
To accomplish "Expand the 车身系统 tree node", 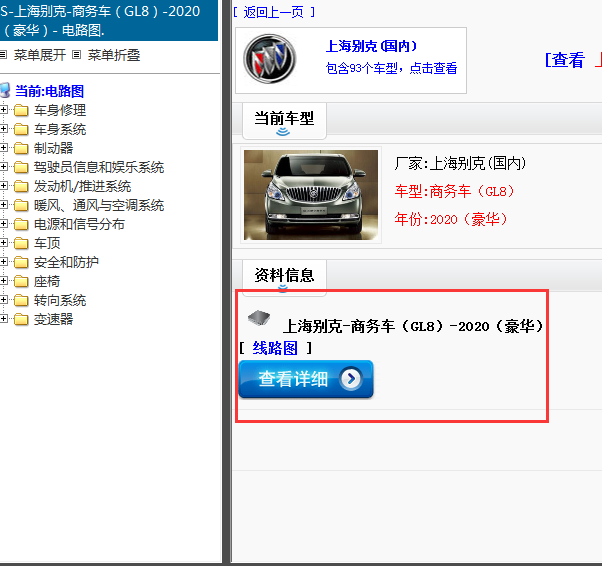I will coord(3,129).
